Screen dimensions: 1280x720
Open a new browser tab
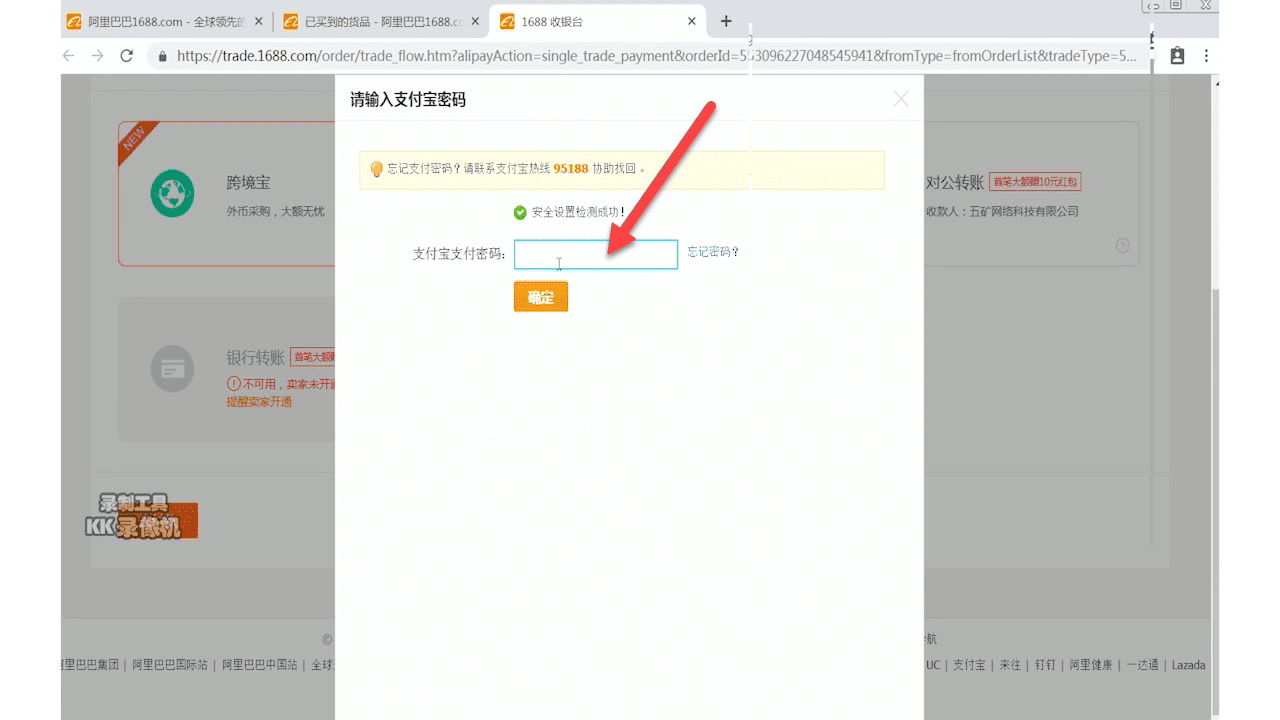pos(726,21)
